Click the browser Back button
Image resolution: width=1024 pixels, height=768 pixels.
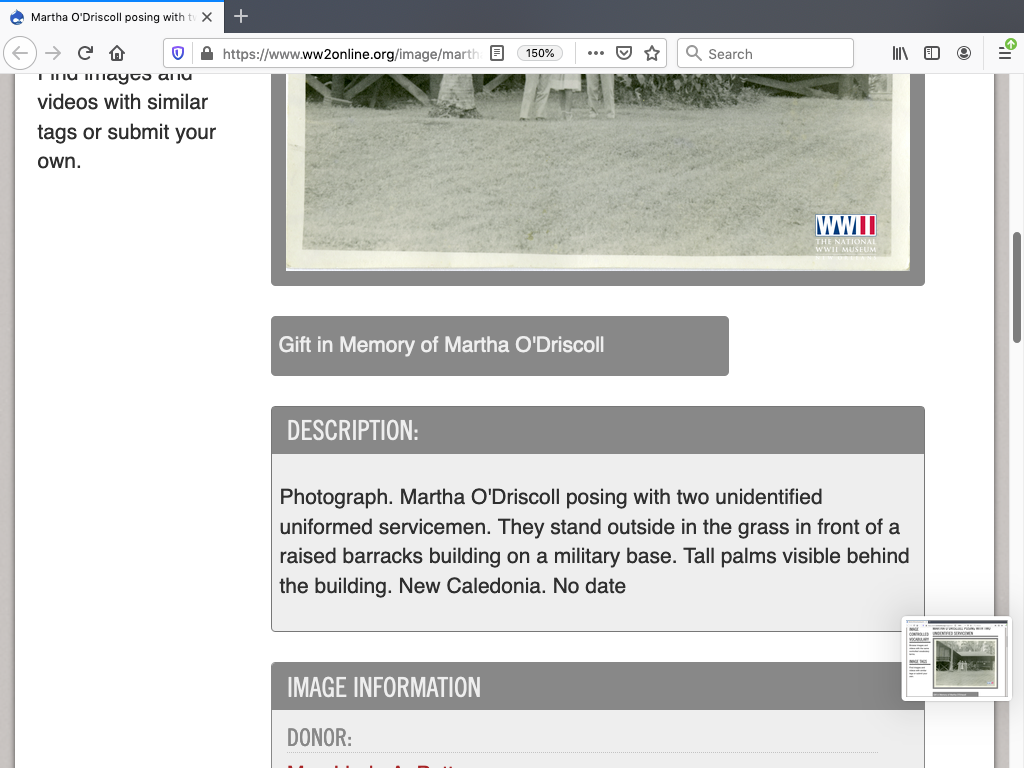21,54
